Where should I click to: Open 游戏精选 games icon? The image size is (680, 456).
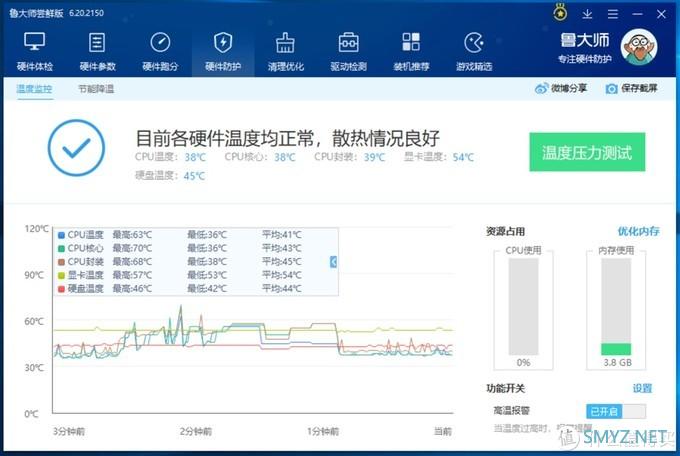[x=474, y=51]
